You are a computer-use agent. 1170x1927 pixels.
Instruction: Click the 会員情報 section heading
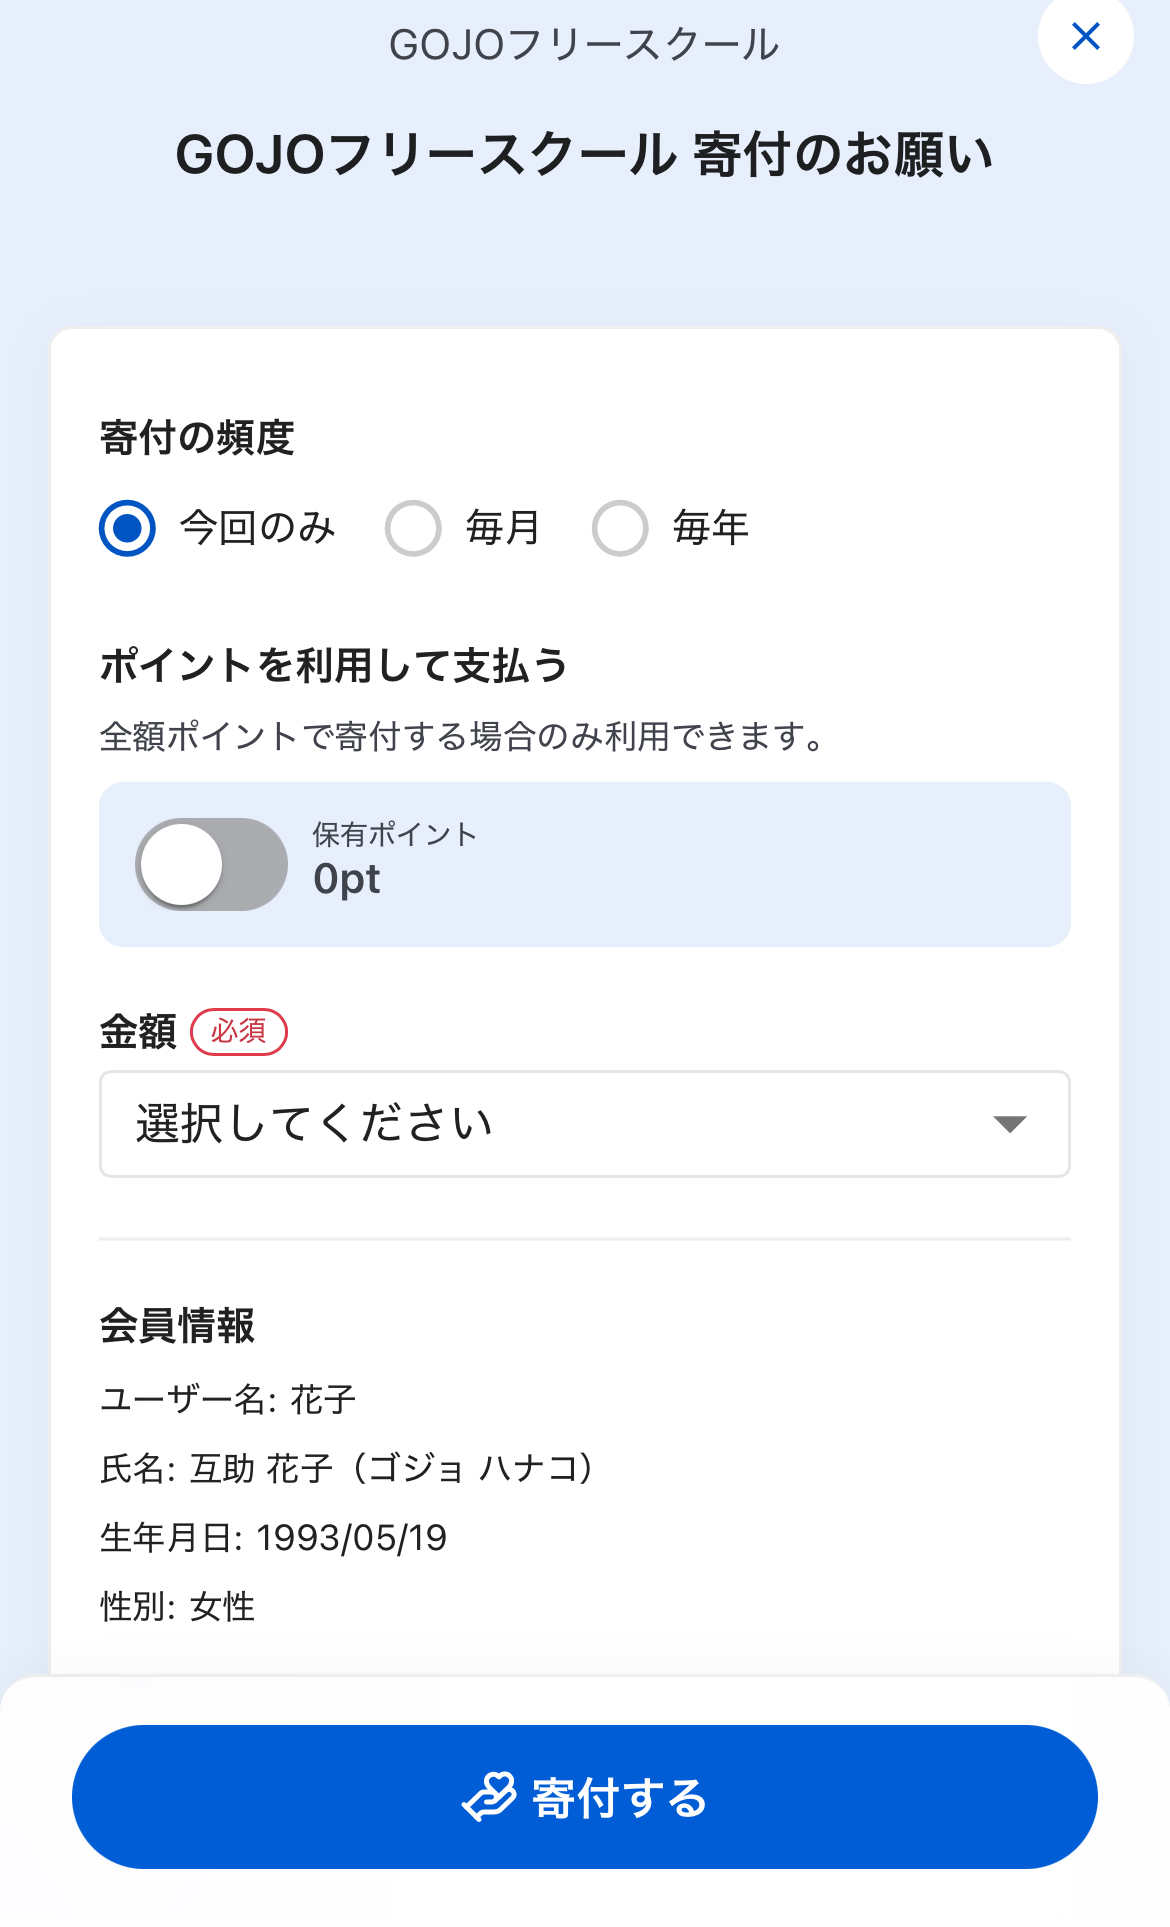(178, 1326)
